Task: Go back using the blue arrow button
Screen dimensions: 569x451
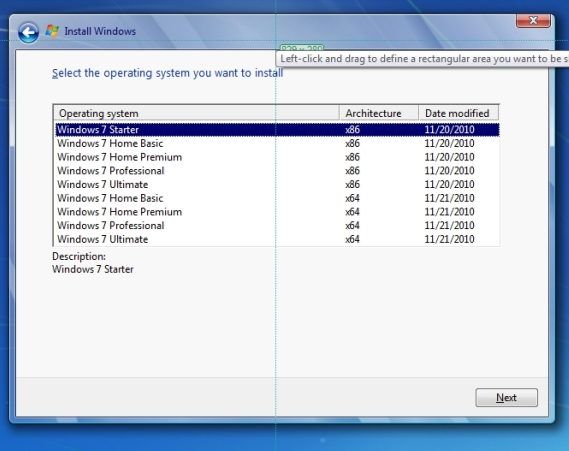Action: tap(28, 33)
